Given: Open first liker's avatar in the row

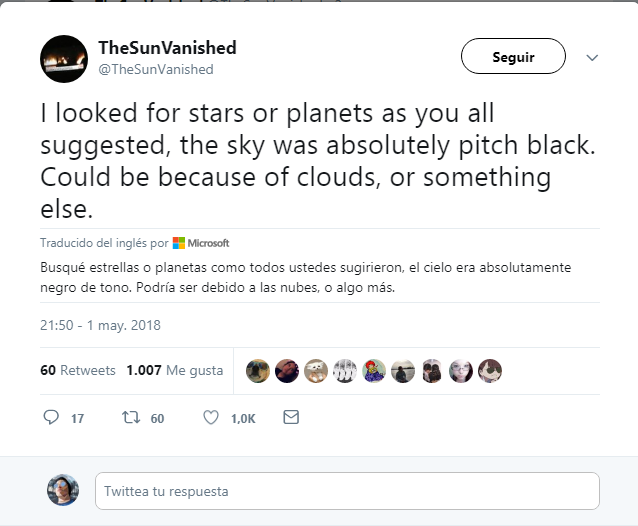Looking at the screenshot, I should coord(257,370).
